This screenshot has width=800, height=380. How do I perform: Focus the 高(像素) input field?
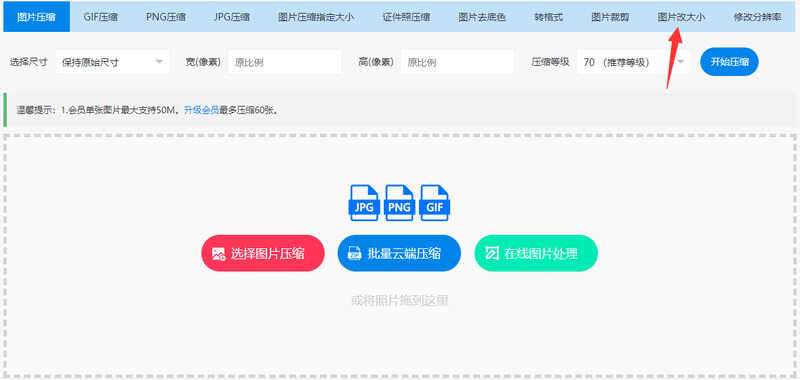coord(457,62)
